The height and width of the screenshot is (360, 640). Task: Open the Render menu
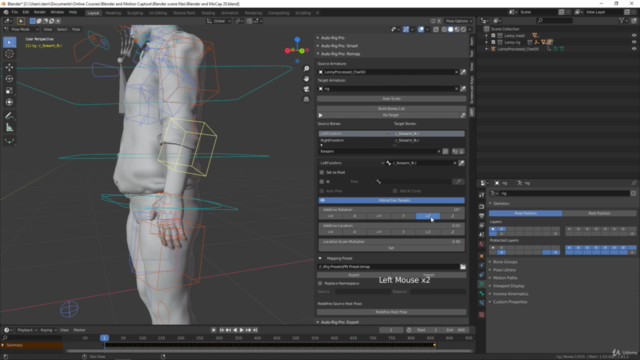(x=40, y=12)
